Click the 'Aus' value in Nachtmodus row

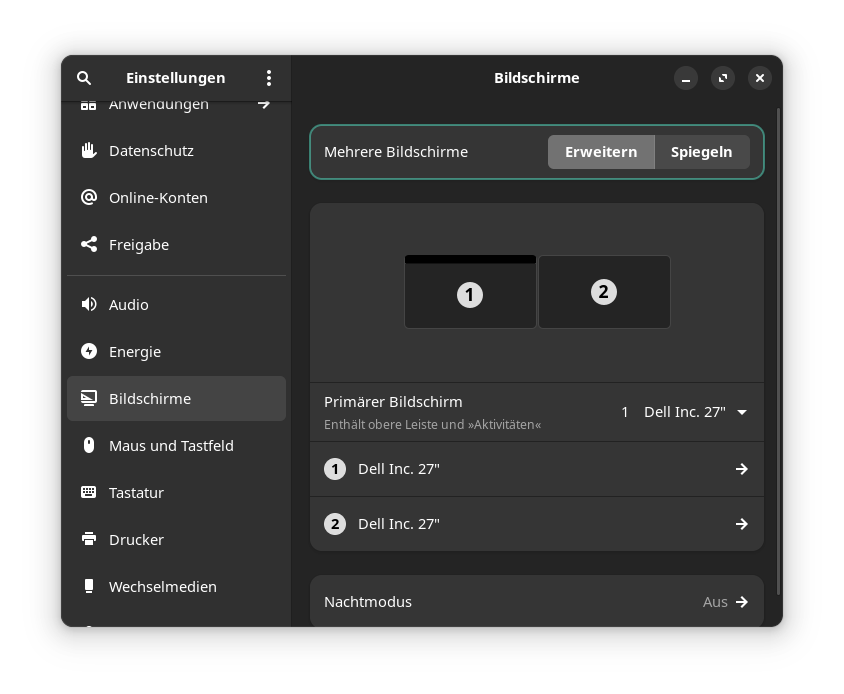tap(715, 602)
